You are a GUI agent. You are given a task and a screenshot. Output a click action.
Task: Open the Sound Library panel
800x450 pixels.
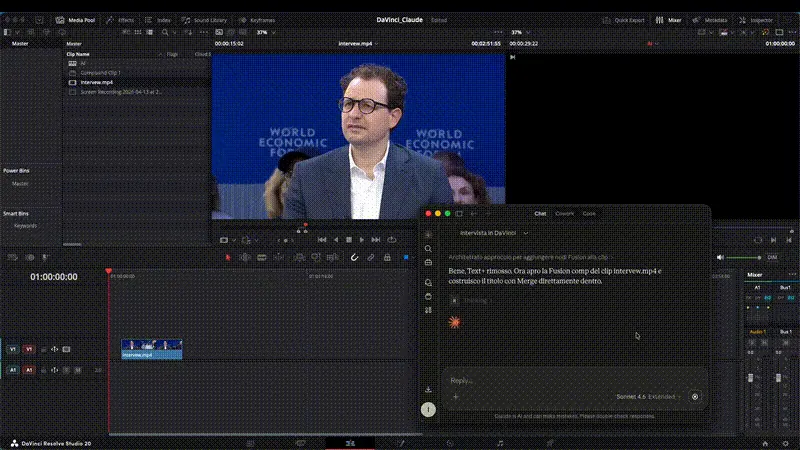(x=204, y=20)
